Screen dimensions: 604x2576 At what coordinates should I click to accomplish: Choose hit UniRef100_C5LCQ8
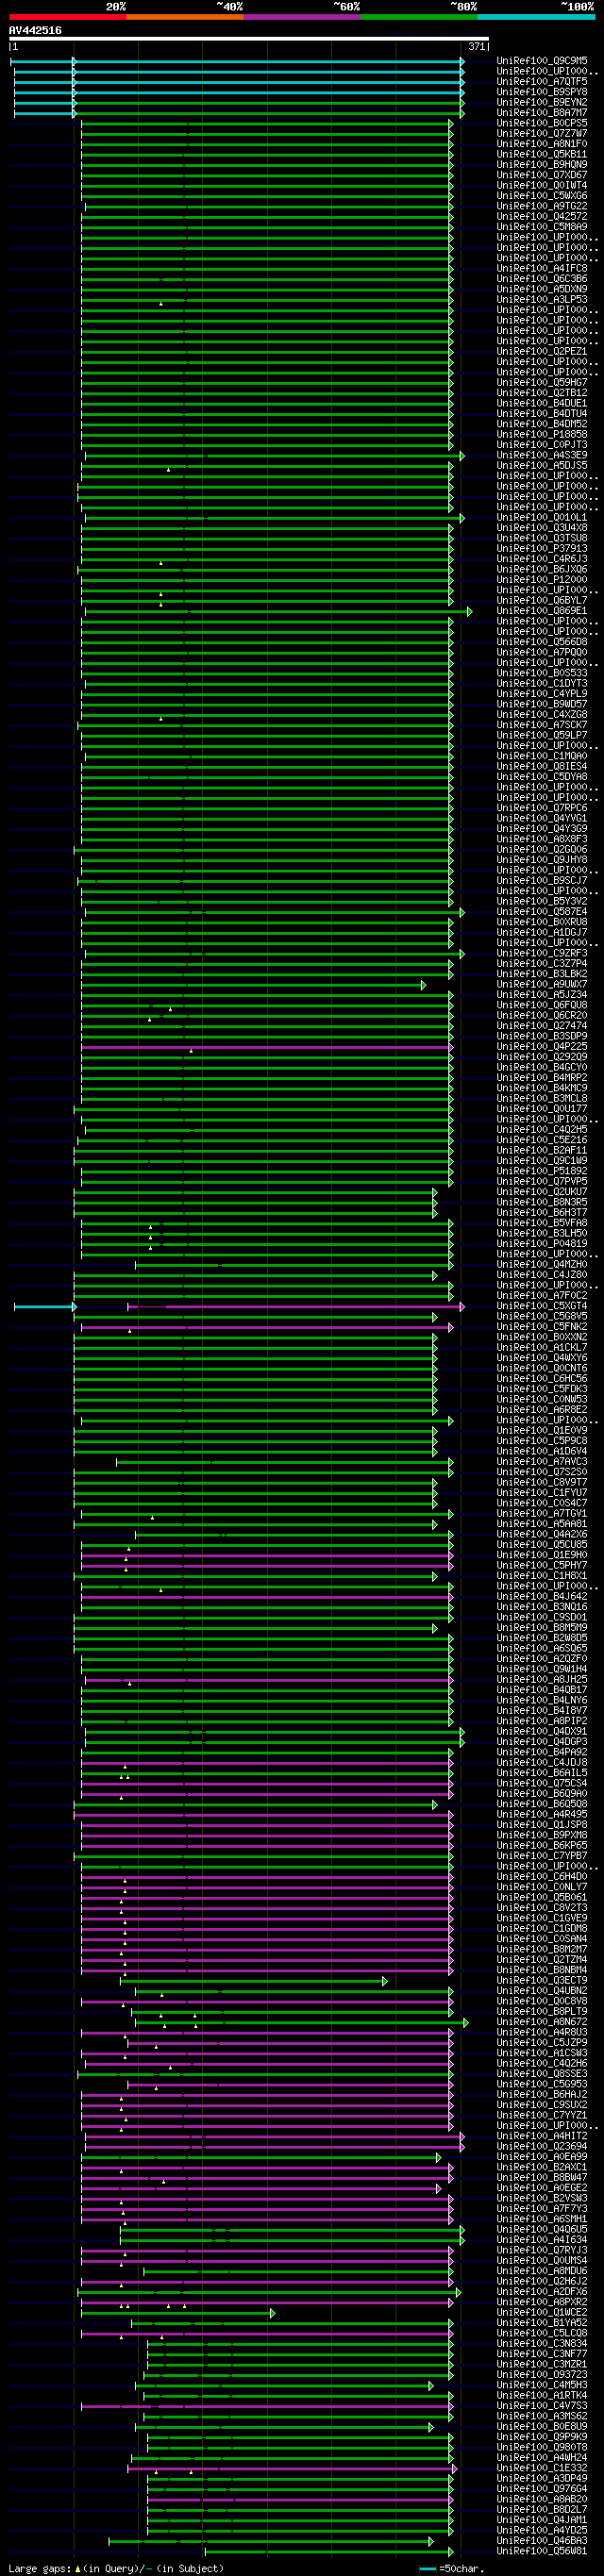[542, 2334]
